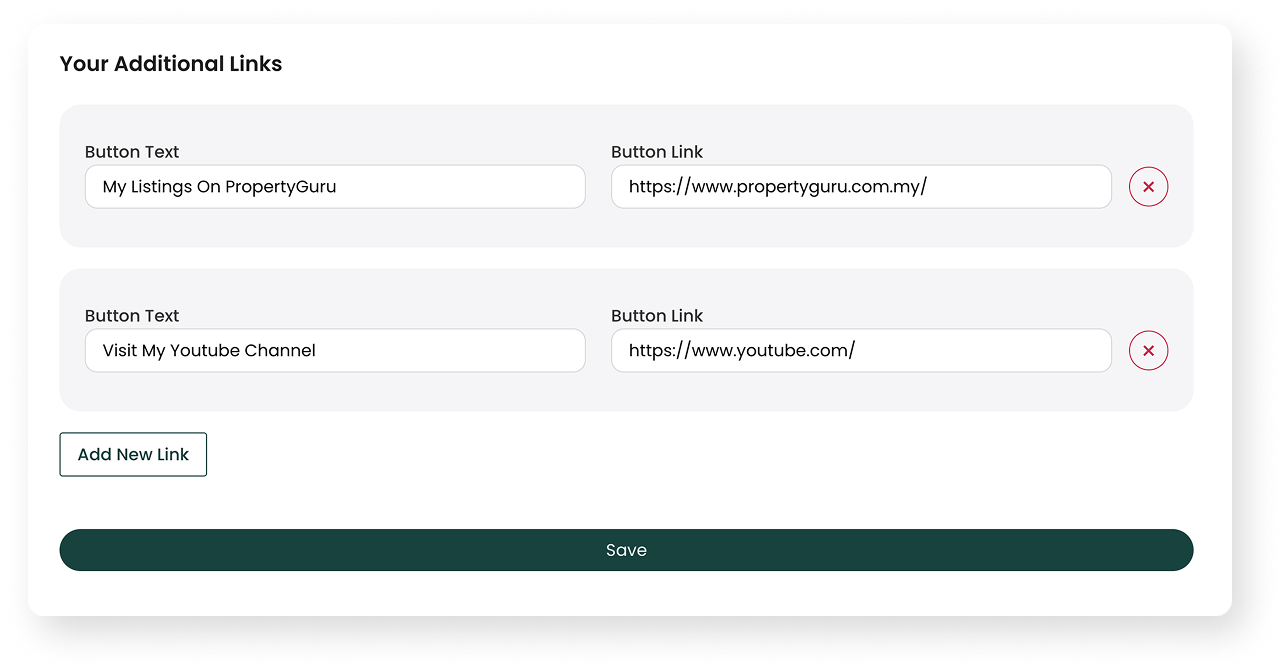Click 'Button Text' label above PropertyGuru field
Image resolution: width=1284 pixels, height=672 pixels.
(x=132, y=152)
